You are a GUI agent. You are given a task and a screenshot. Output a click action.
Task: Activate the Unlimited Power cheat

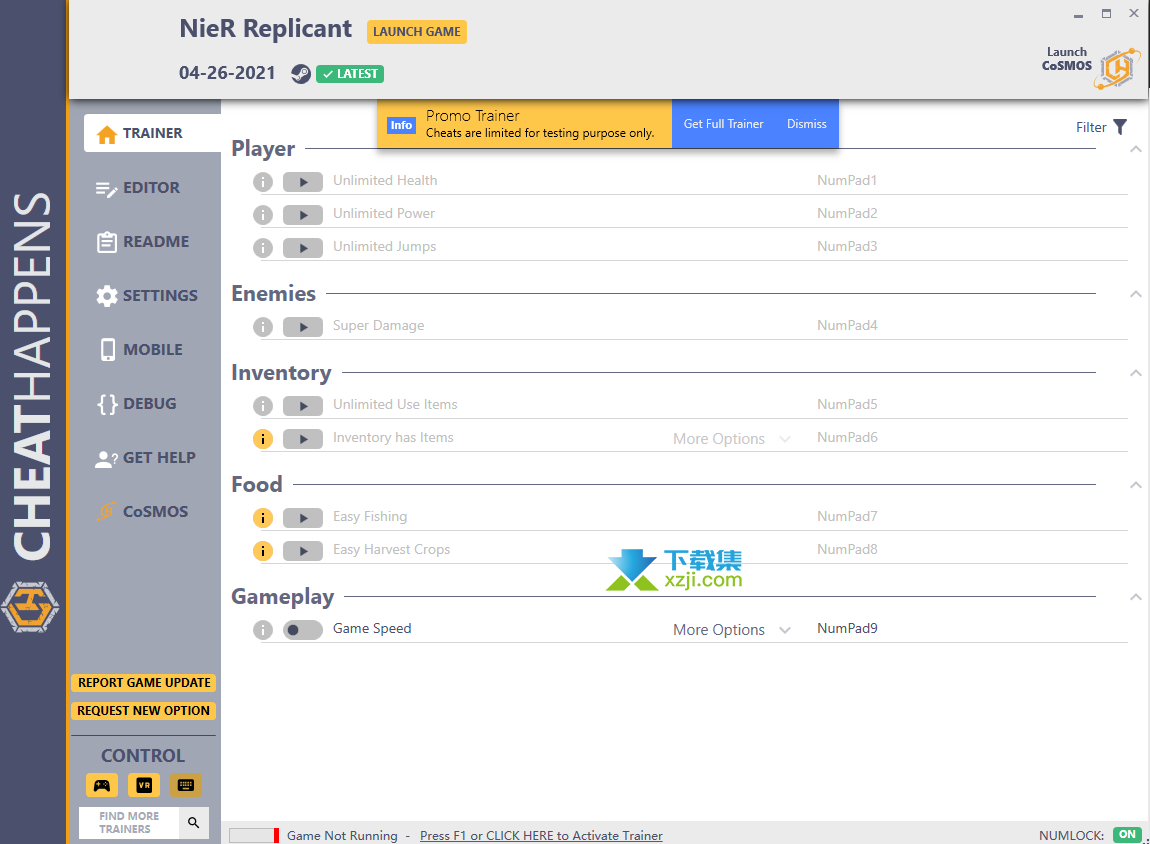coord(303,215)
